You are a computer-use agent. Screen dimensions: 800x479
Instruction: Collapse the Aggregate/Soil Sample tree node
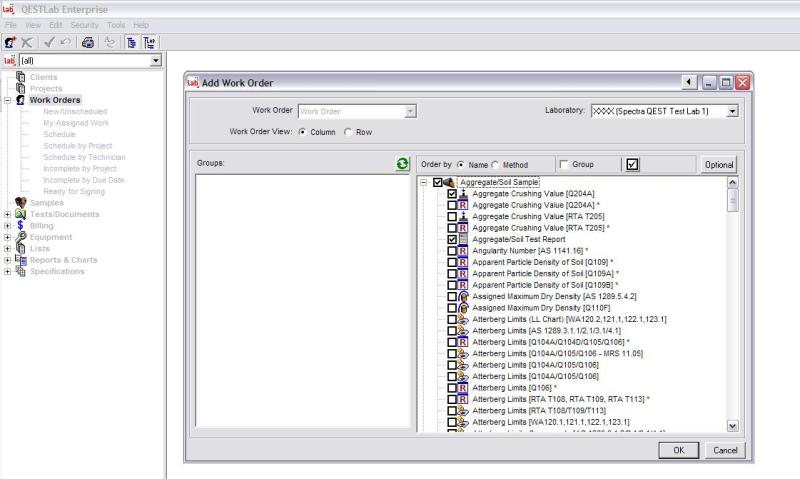tap(425, 183)
